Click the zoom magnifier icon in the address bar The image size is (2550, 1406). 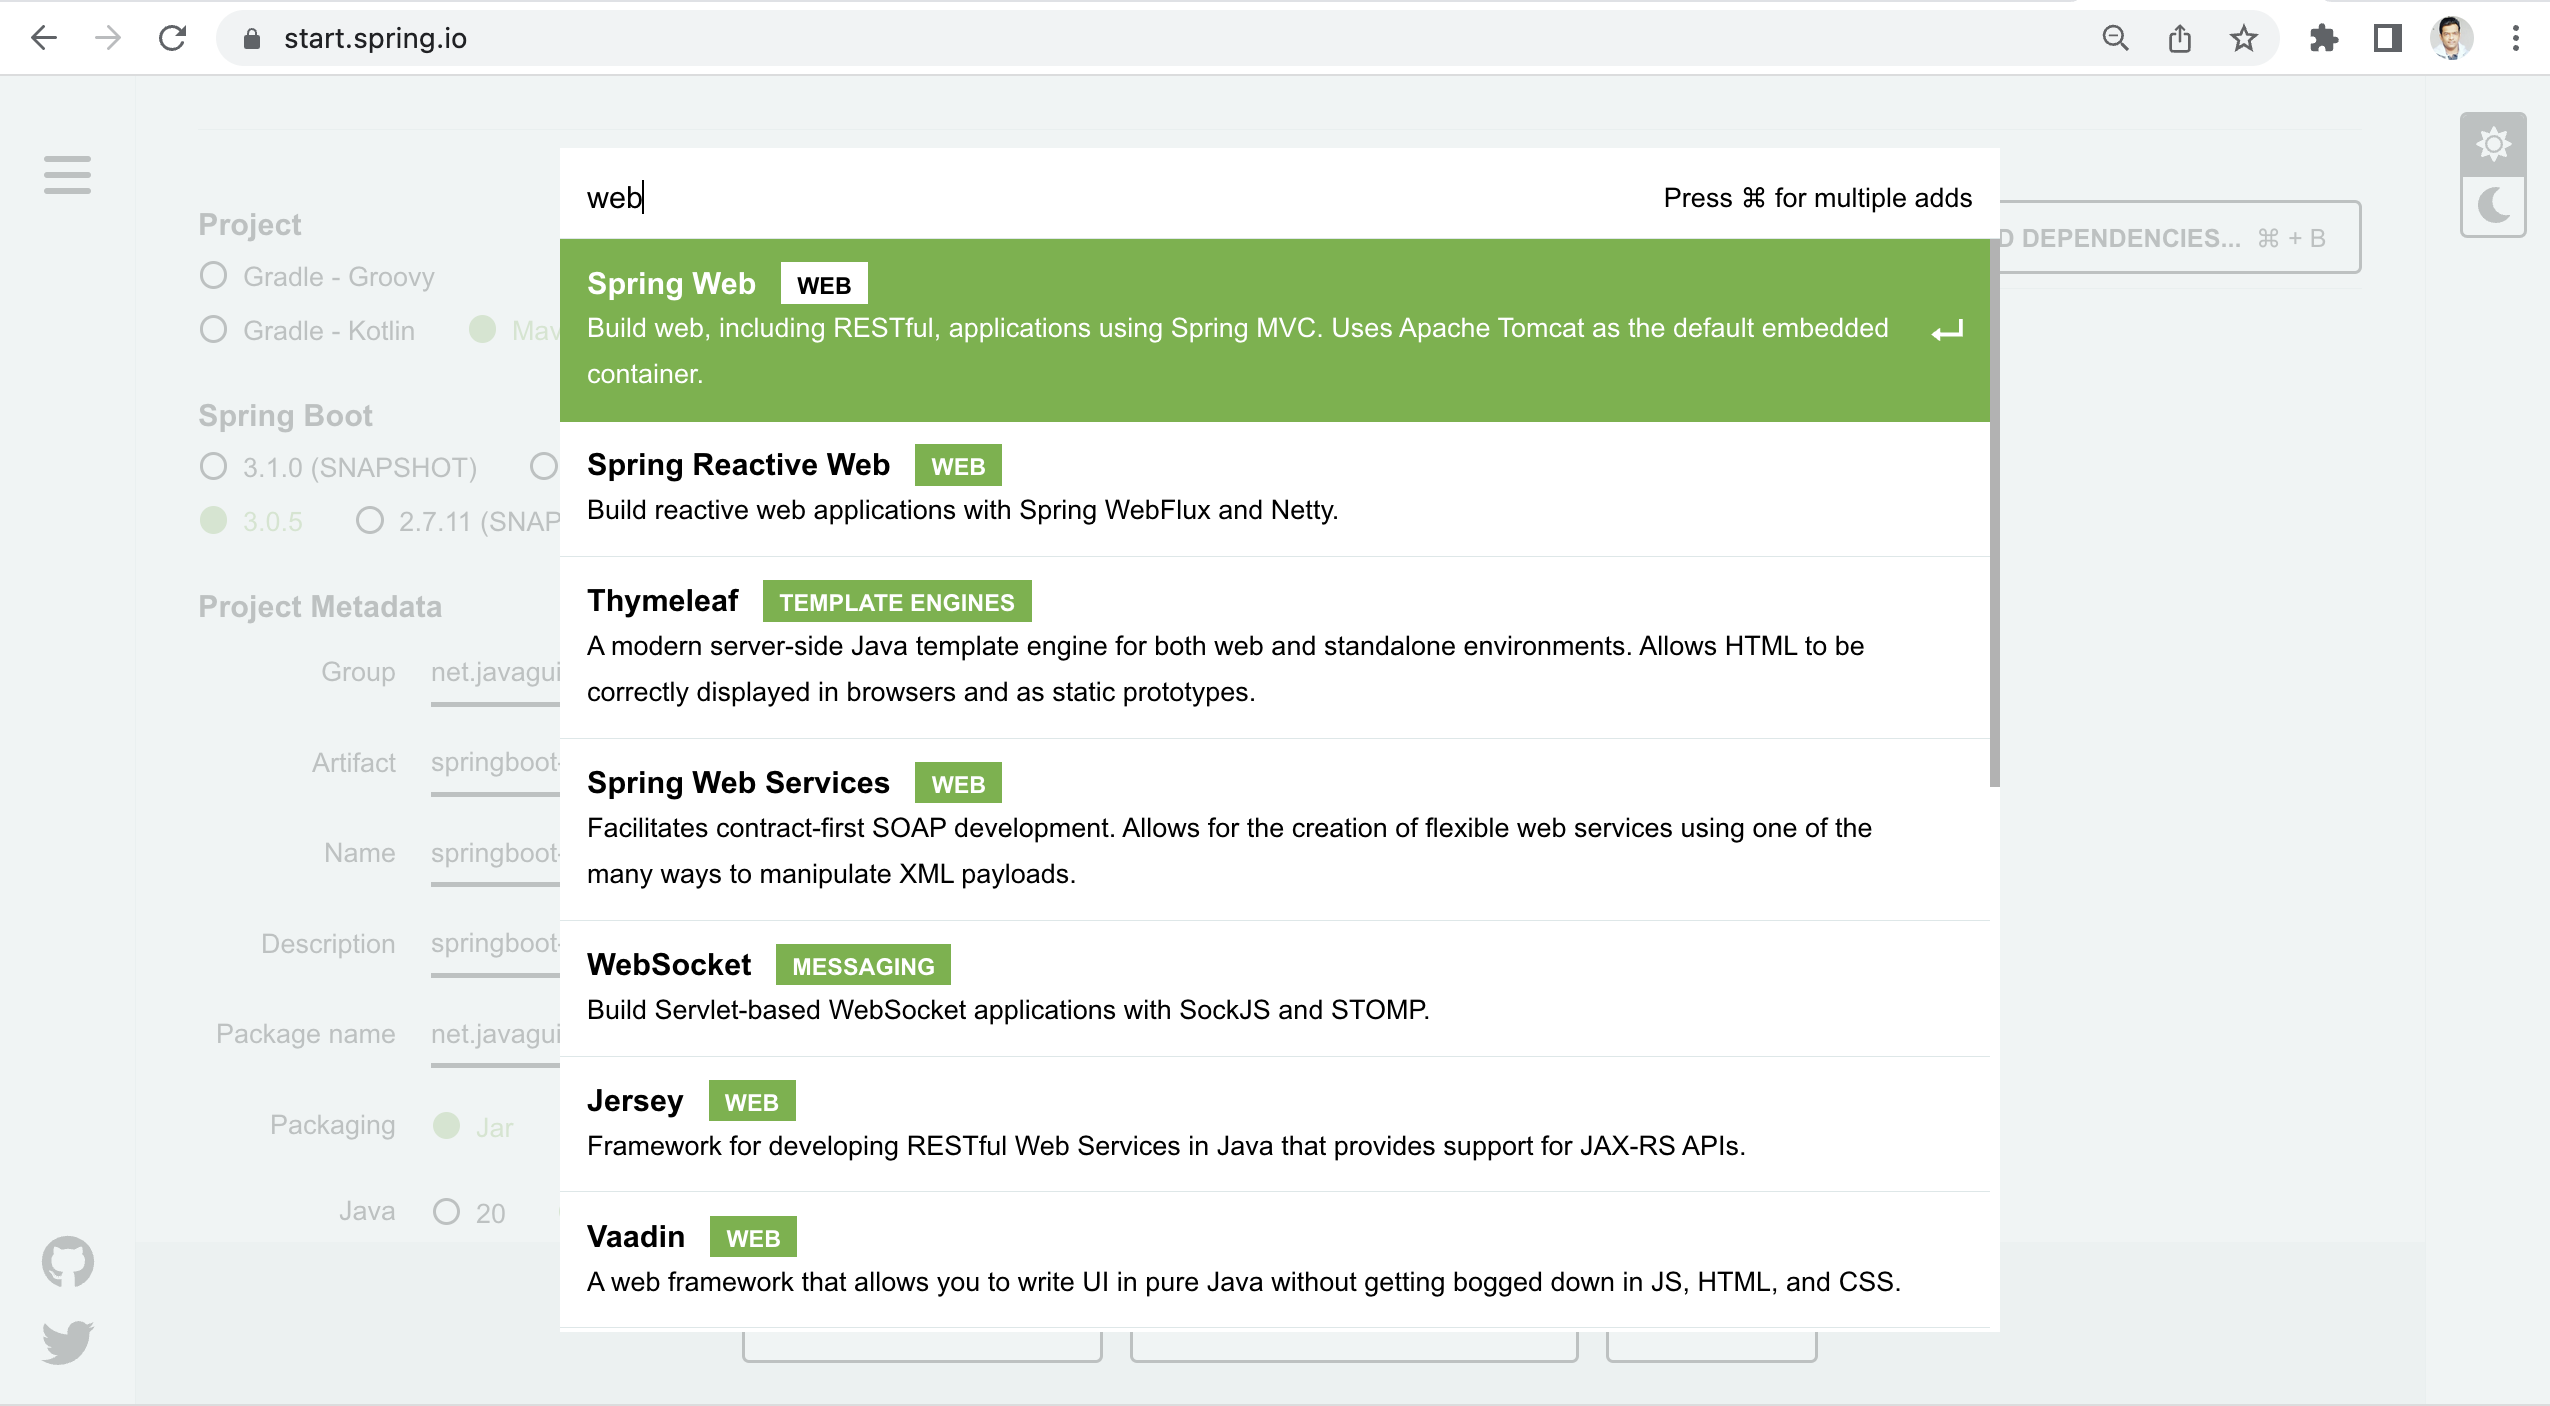2115,38
